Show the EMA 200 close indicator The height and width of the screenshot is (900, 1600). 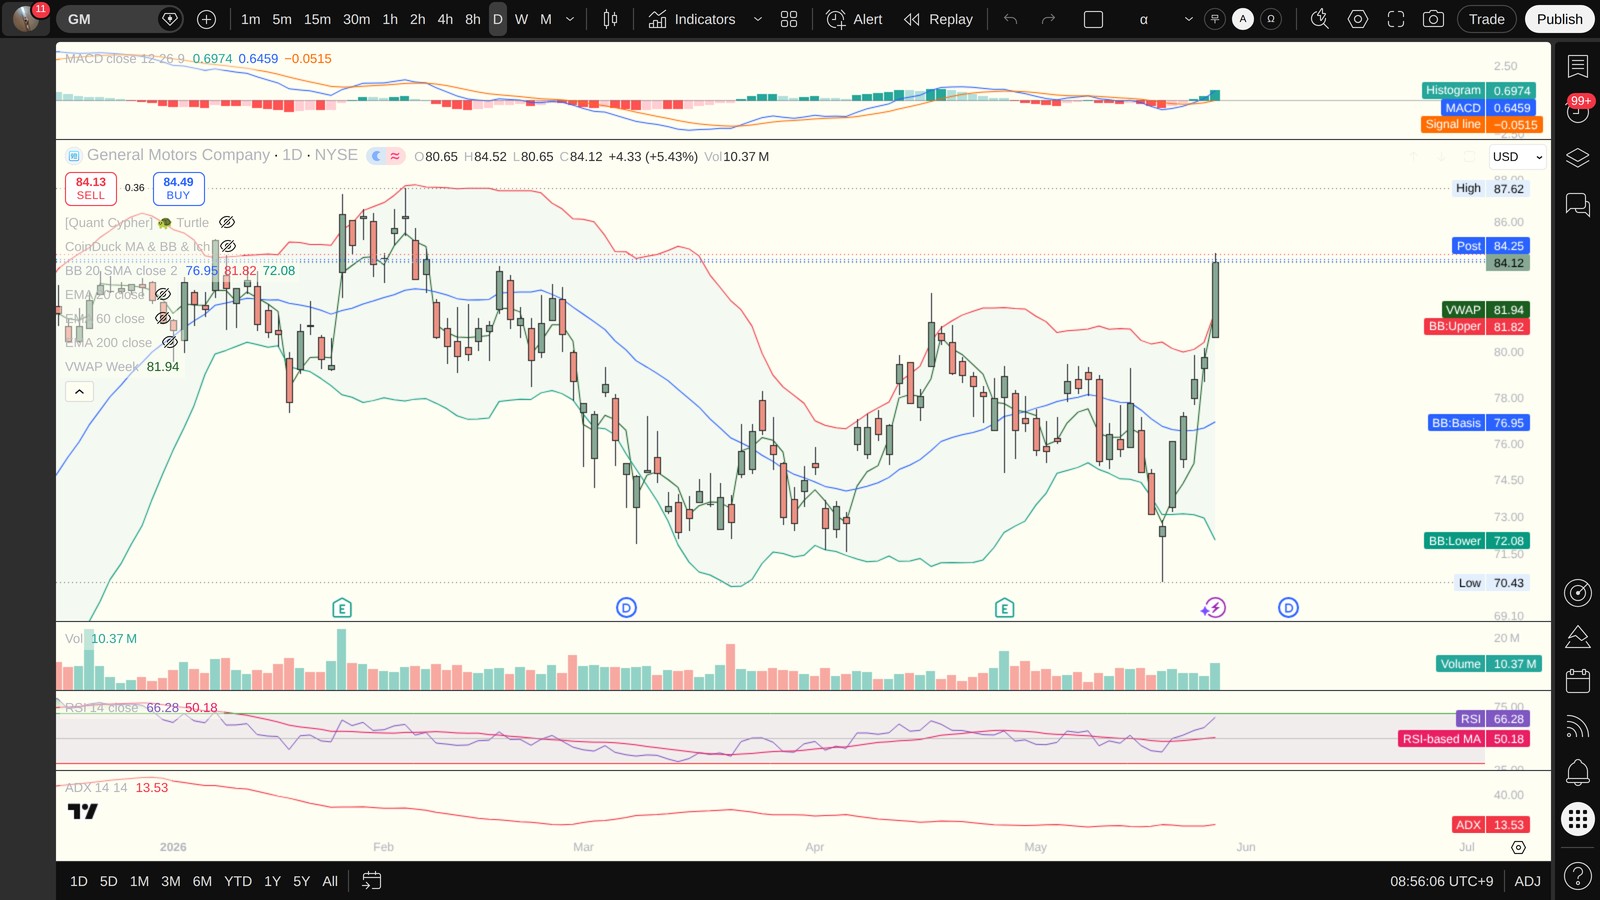pos(170,343)
